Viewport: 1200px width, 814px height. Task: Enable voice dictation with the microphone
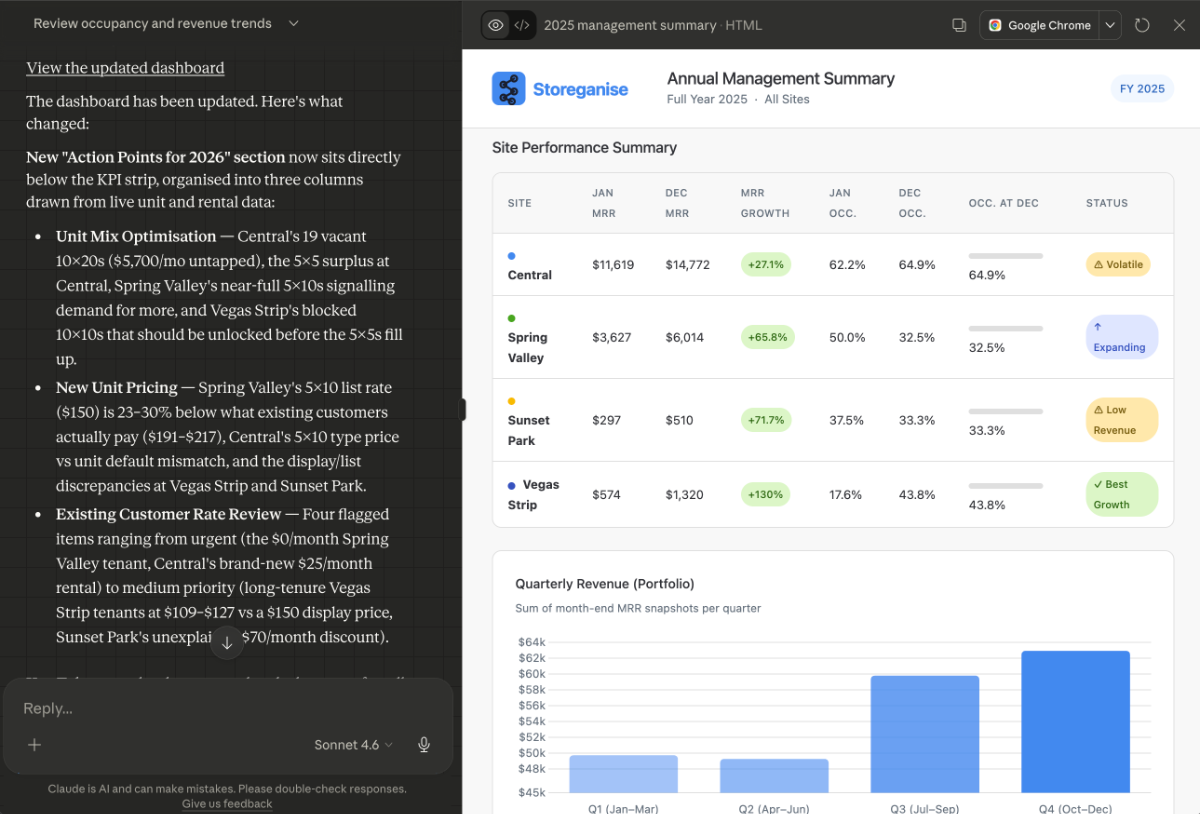pyautogui.click(x=423, y=745)
